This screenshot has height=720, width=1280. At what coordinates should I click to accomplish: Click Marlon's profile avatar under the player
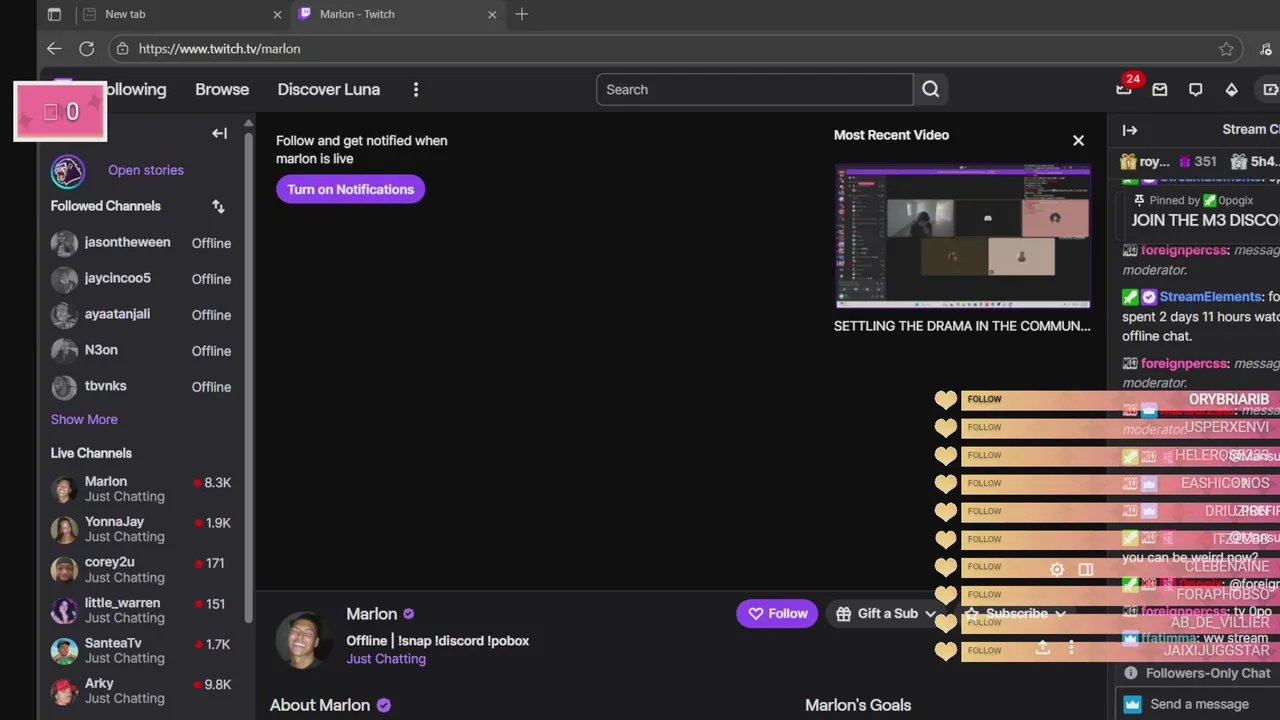(304, 640)
